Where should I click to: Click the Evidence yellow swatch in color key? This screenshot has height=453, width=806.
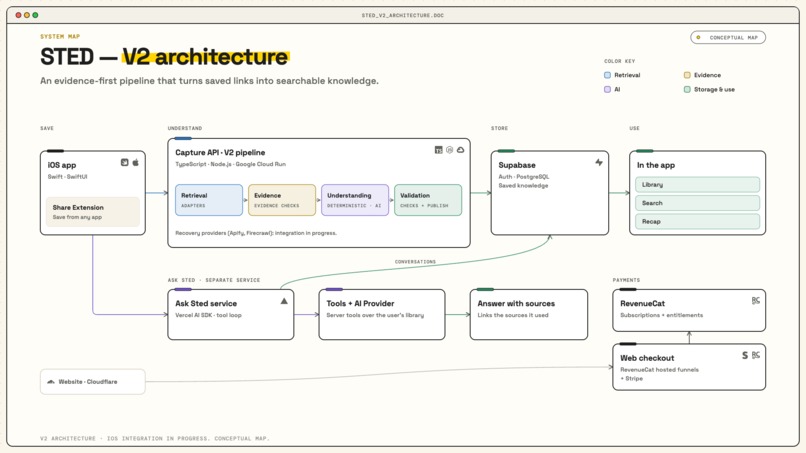tap(687, 75)
